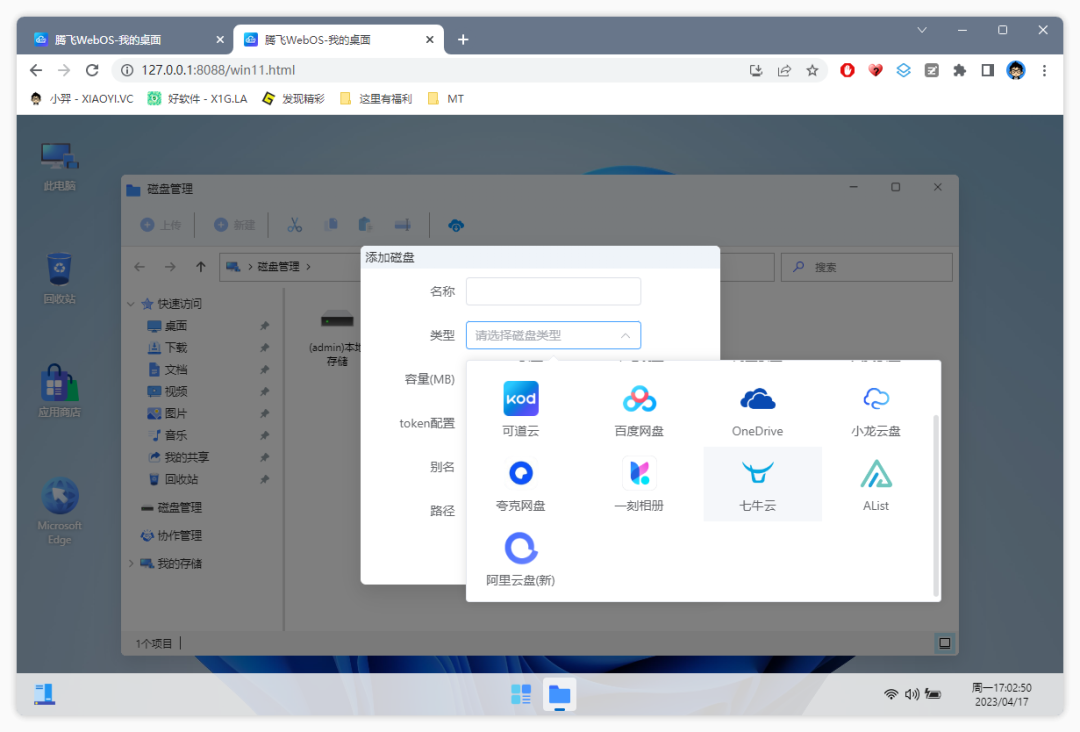Viewport: 1080px width, 732px height.
Task: Reload the browser page
Action: tap(92, 70)
